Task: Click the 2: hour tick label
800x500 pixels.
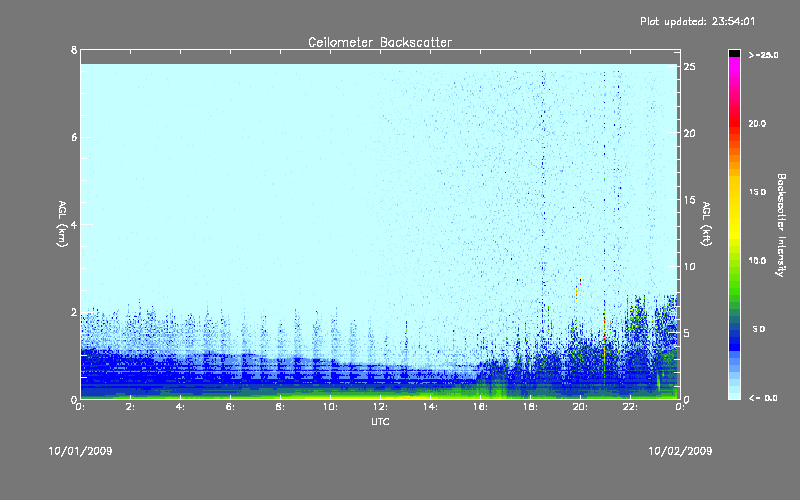Action: 130,407
